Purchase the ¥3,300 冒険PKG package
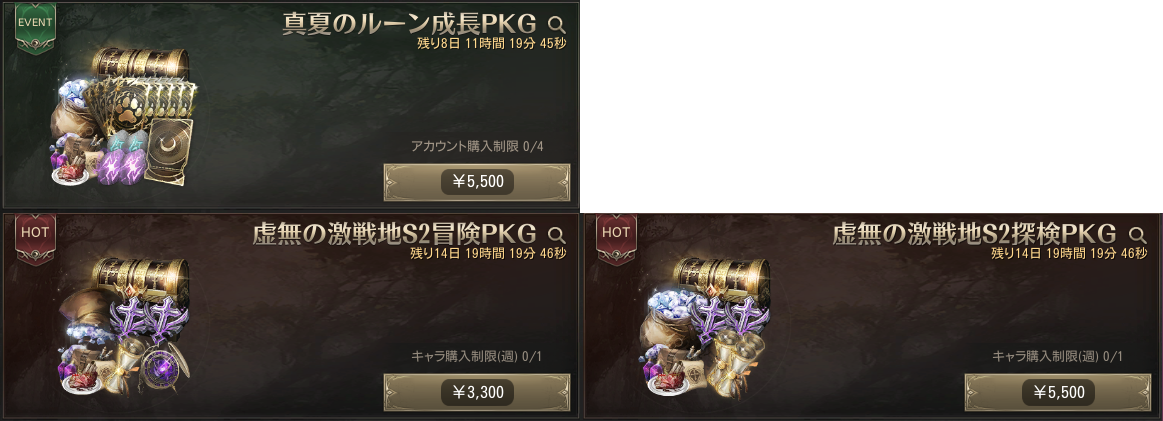1163x421 pixels. [x=477, y=392]
